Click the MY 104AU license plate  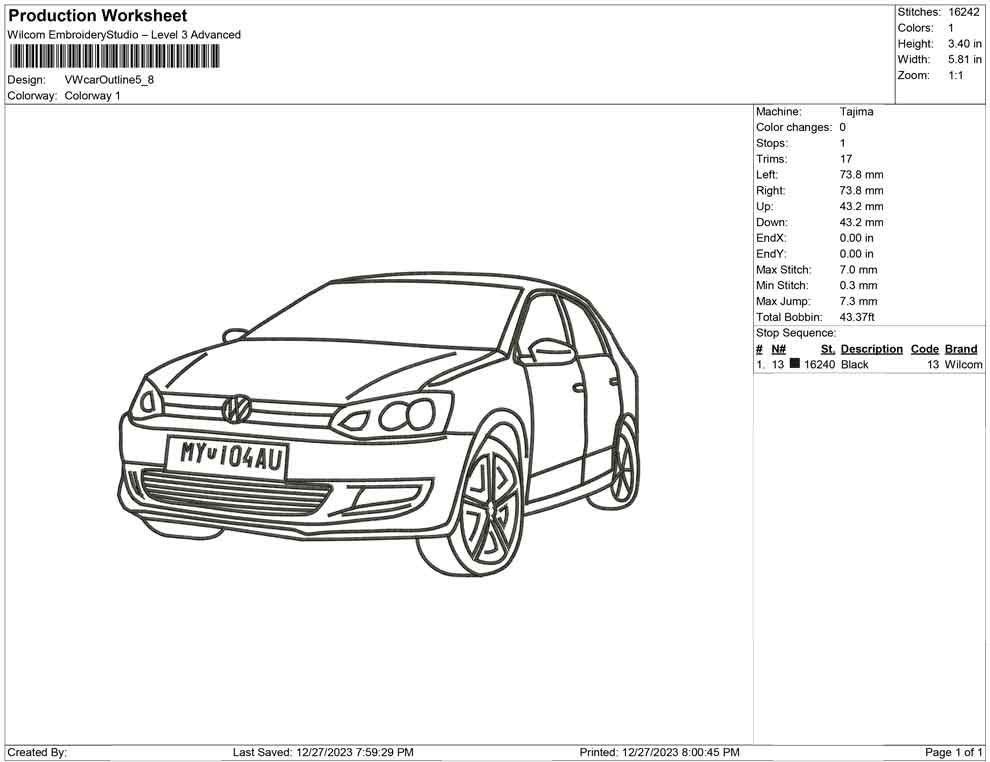pos(228,456)
